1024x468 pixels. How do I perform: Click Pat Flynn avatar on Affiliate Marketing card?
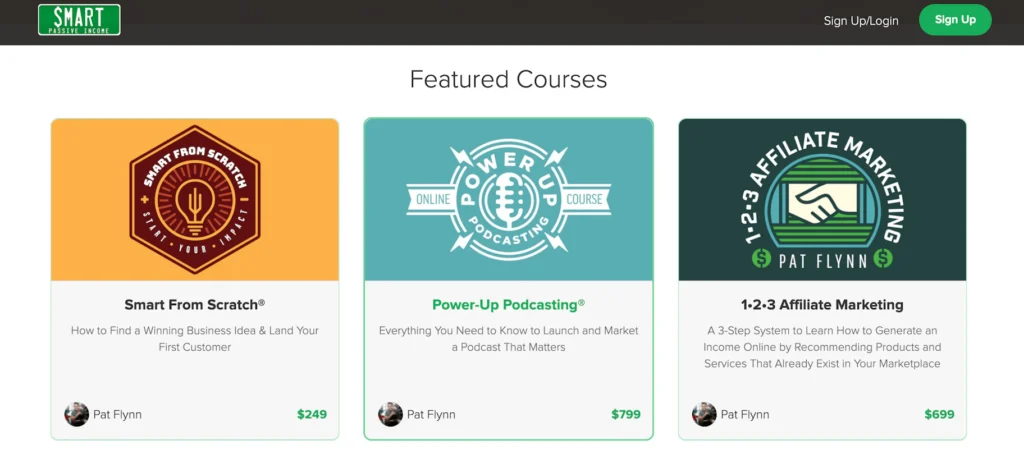(704, 414)
